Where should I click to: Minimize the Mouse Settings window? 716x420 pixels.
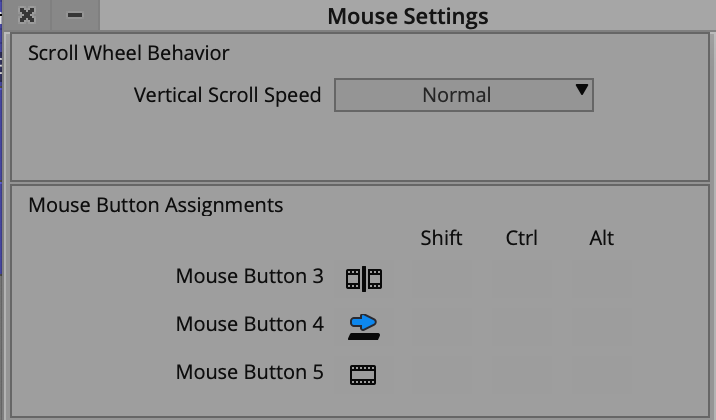75,15
